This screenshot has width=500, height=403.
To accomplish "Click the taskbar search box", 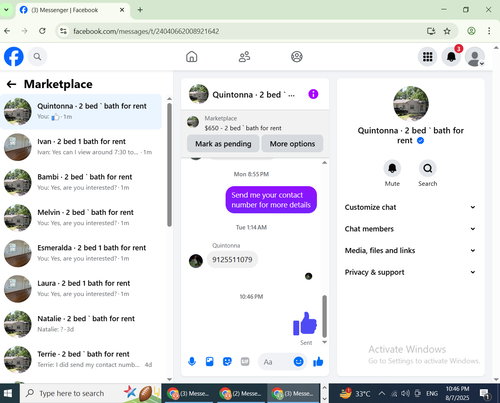I will coord(90,394).
